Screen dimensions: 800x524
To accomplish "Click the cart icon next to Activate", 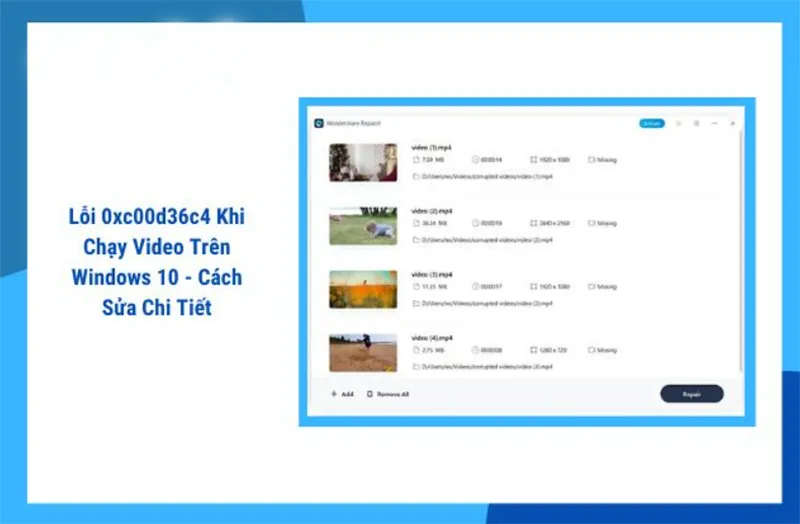I will (x=679, y=123).
